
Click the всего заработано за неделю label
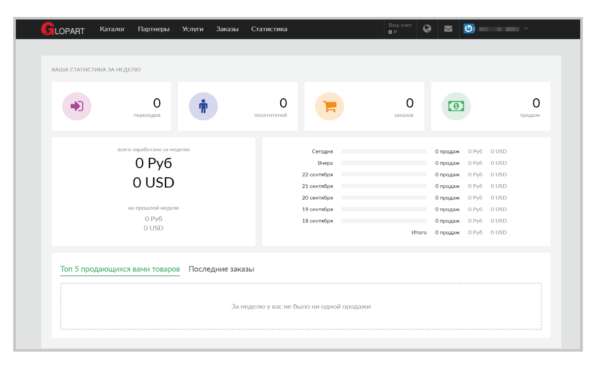153,149
